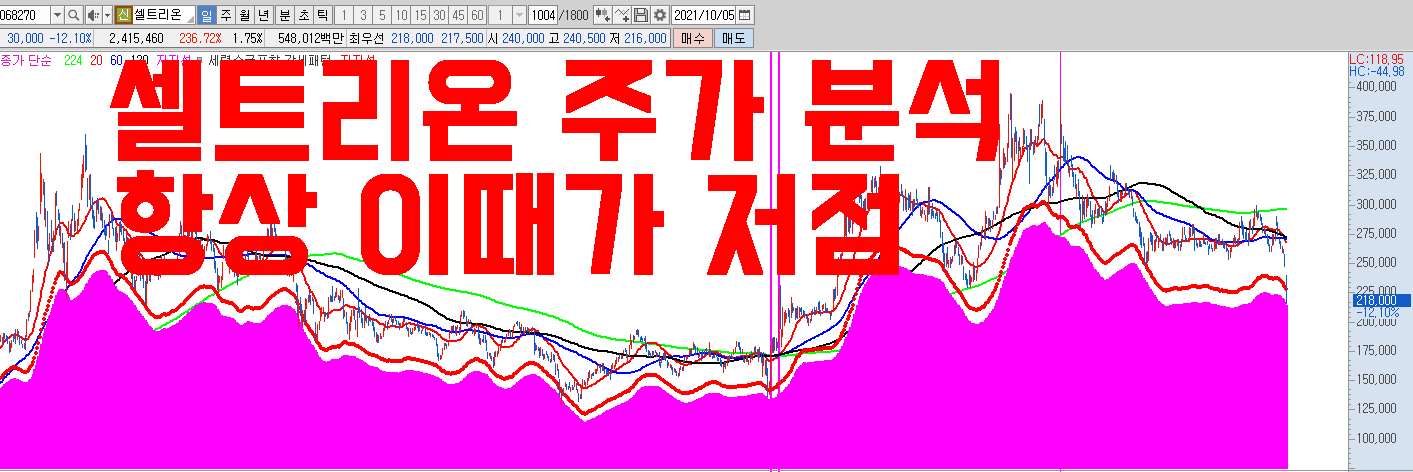Screen dimensions: 1413x472
Task: Click the ask price 218,000 value
Action: click(412, 38)
